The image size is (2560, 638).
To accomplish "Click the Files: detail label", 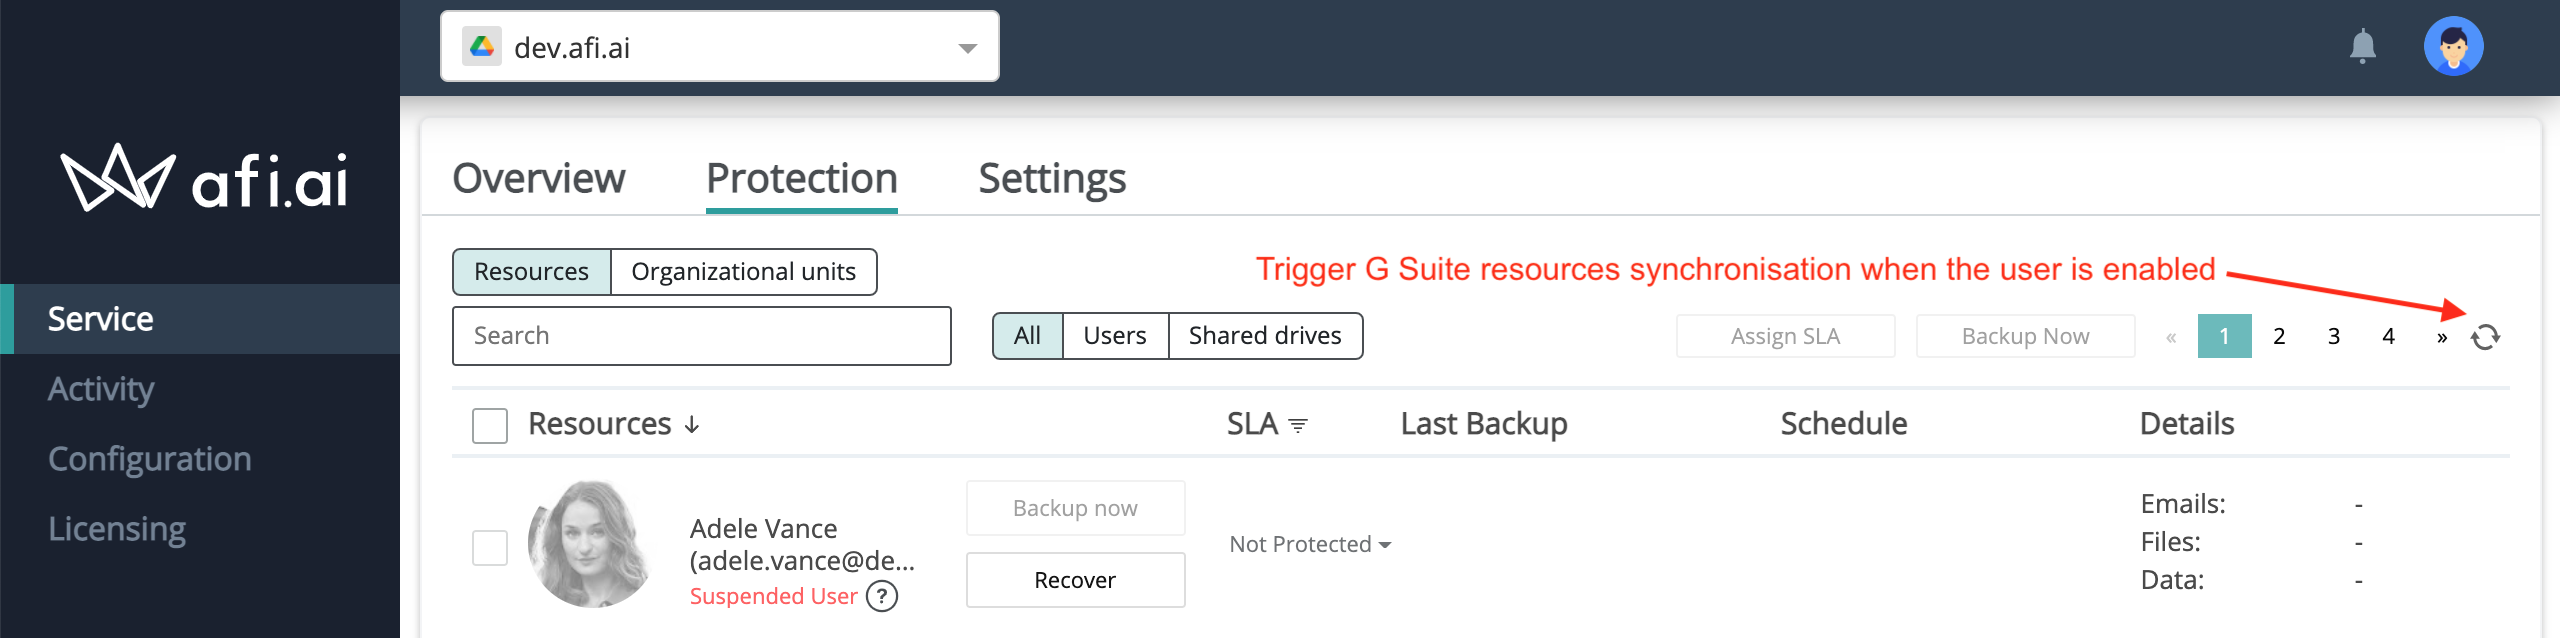I will coord(2171,542).
